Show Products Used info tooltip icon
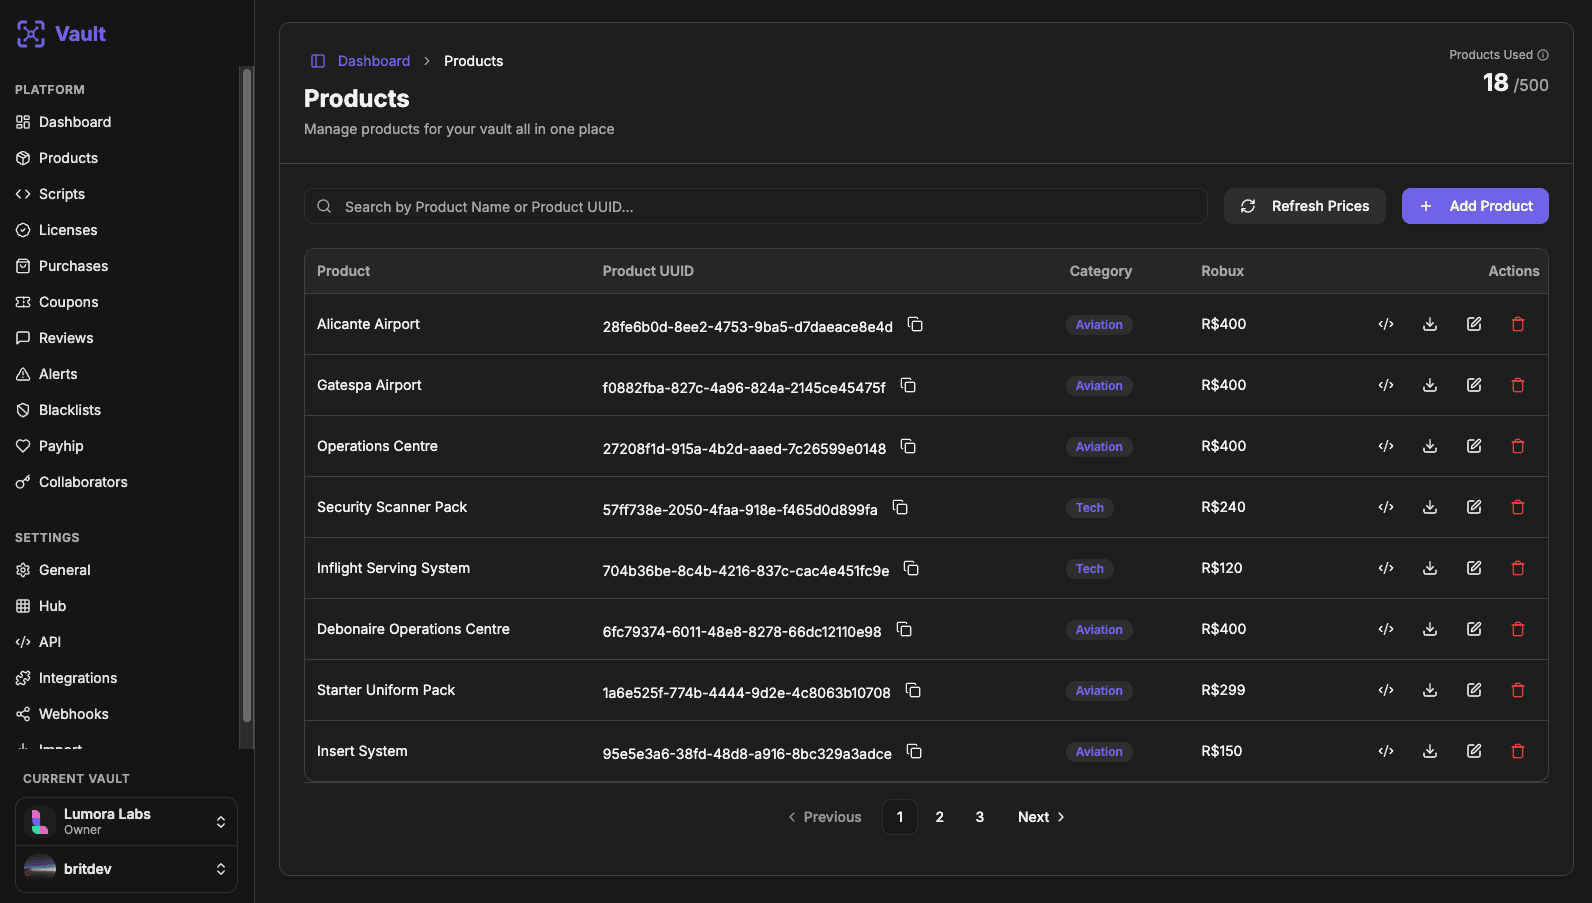Screen dimensions: 1592x903 pos(1543,55)
